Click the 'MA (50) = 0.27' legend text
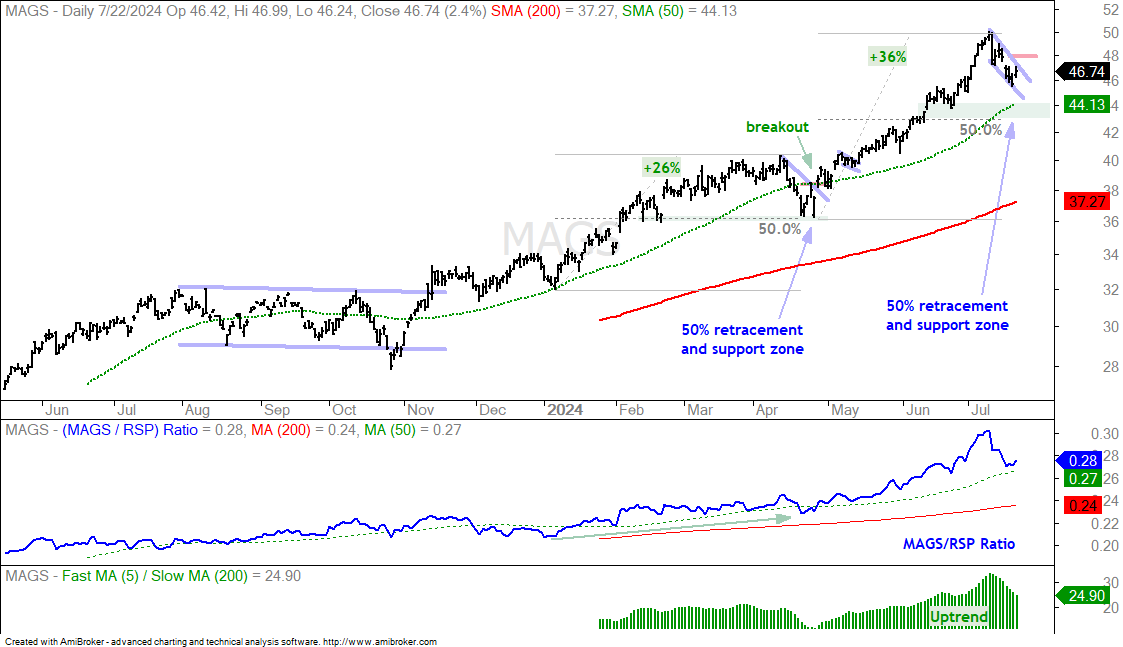This screenshot has height=647, width=1123. click(413, 430)
